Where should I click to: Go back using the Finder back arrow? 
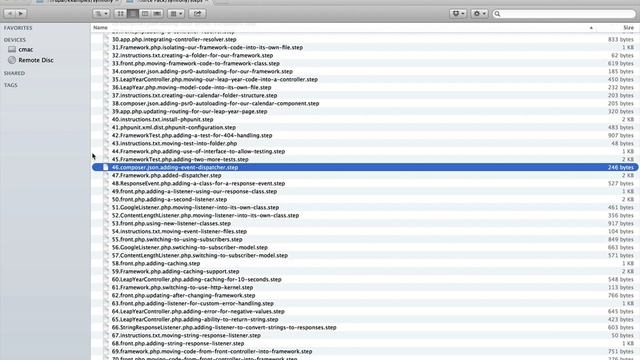click(10, 13)
